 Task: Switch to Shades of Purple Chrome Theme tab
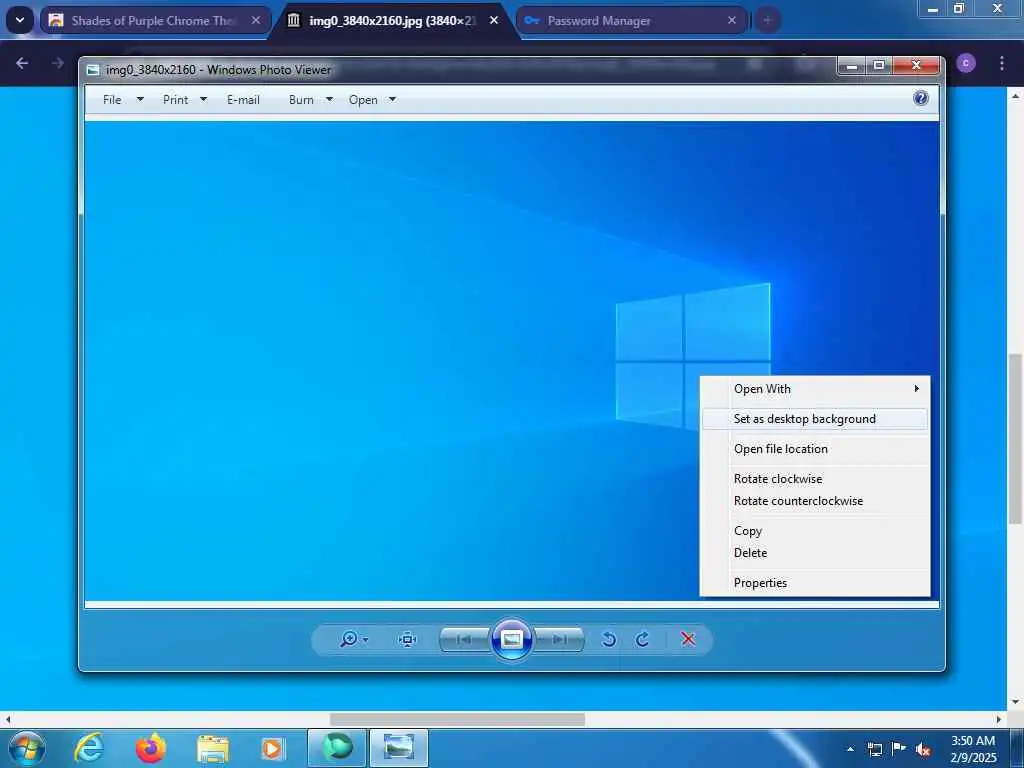click(x=155, y=20)
